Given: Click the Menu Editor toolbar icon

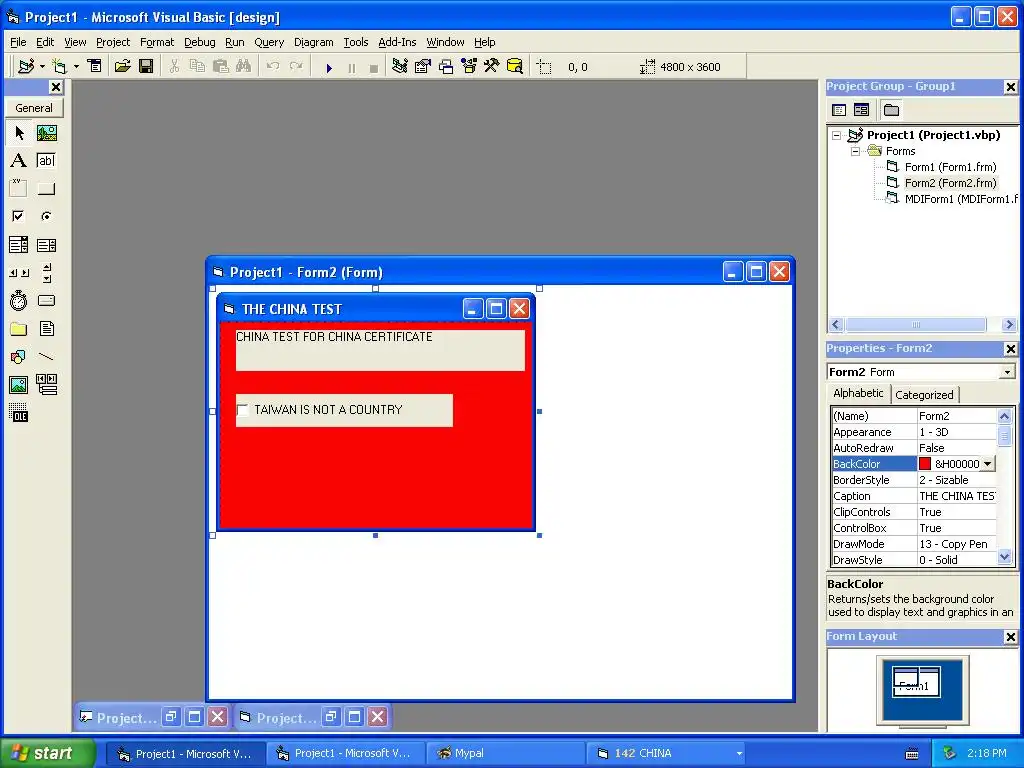Looking at the screenshot, I should pos(95,67).
